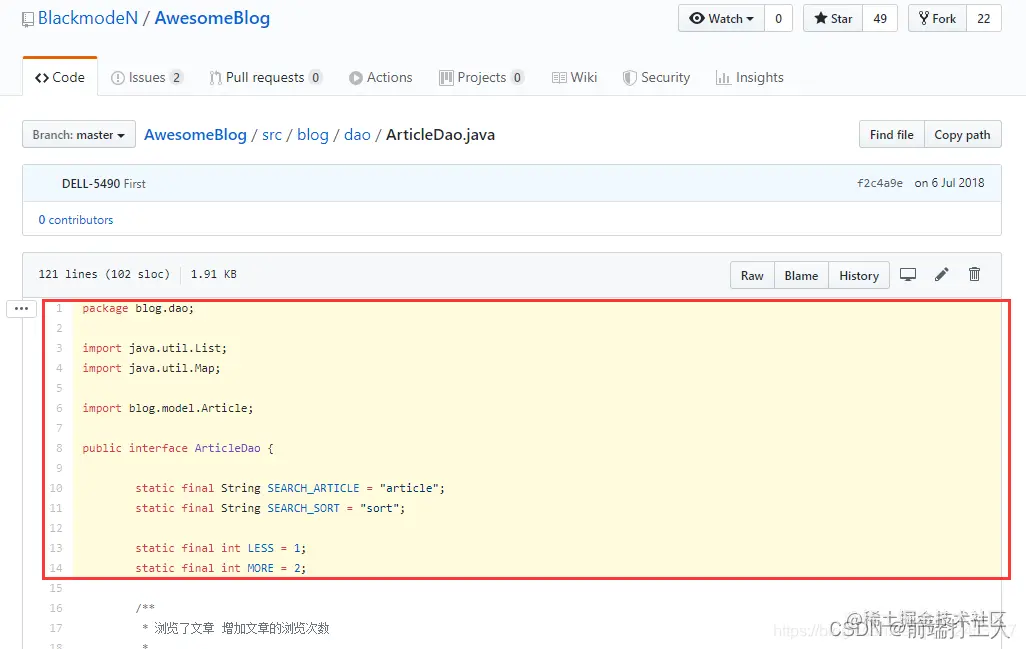
Task: Click the 'package blog.dao;' code line
Action: 138,308
